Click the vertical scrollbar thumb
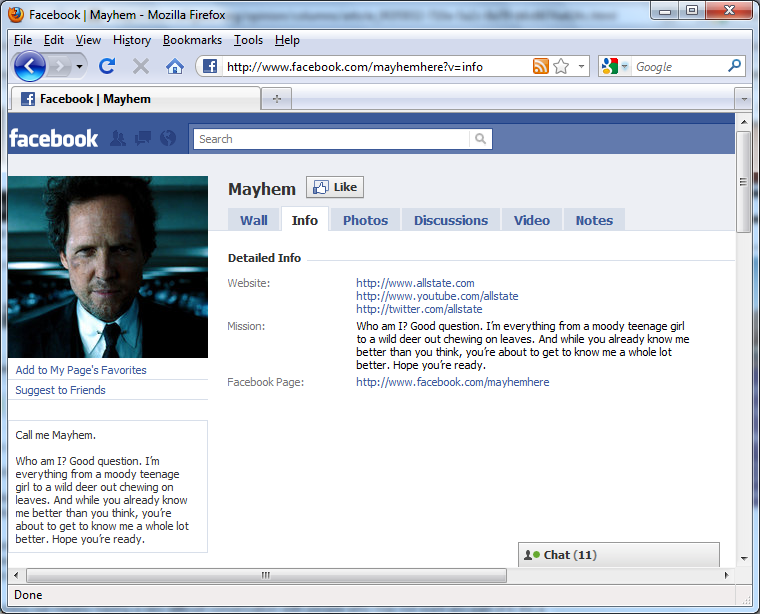760x614 pixels. click(744, 182)
